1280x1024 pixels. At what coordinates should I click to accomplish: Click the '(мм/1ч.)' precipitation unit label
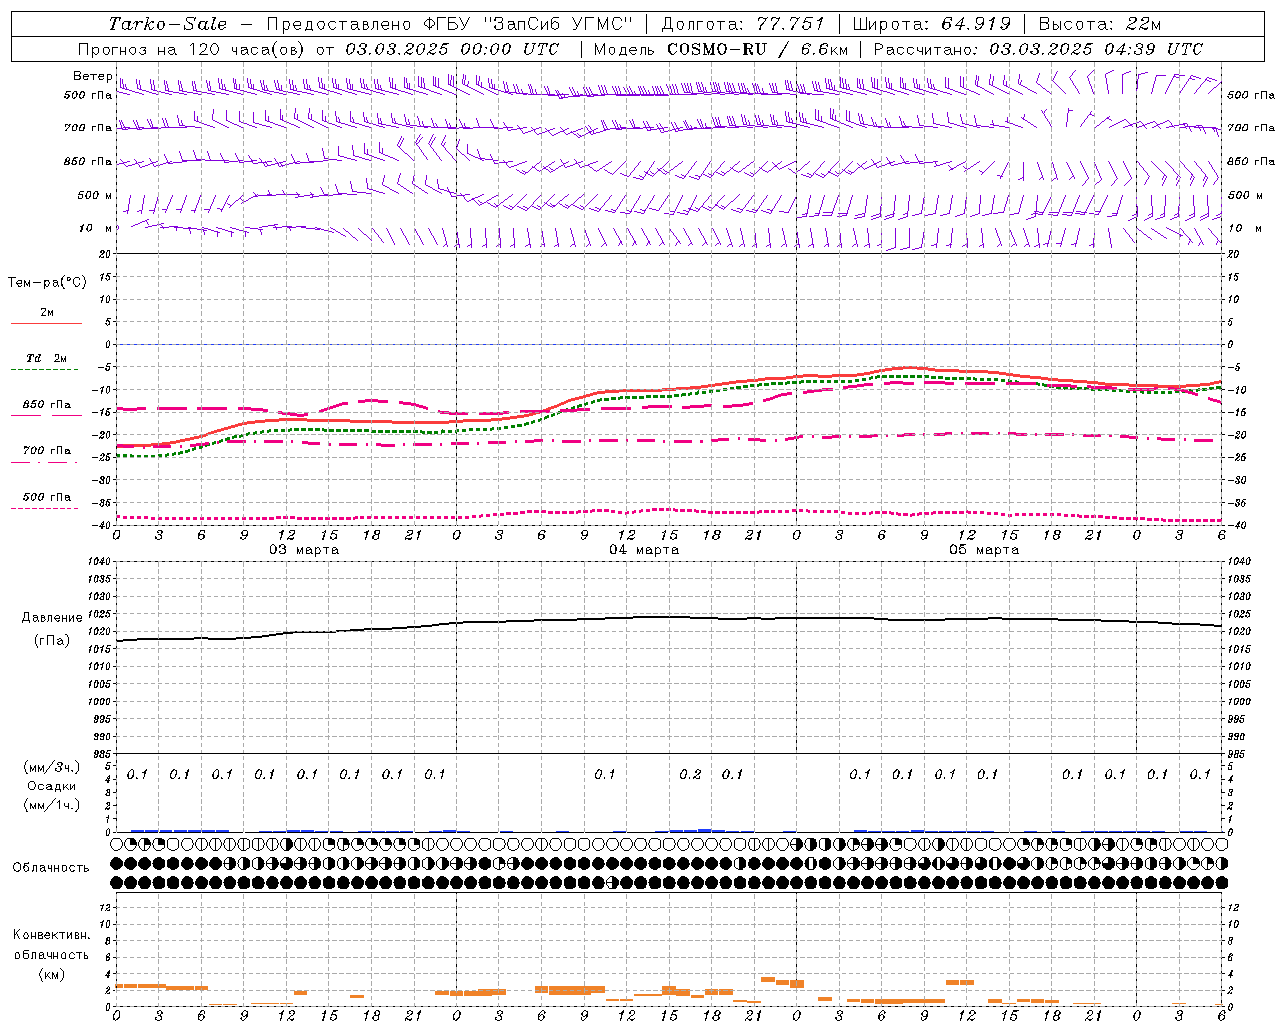[52, 805]
